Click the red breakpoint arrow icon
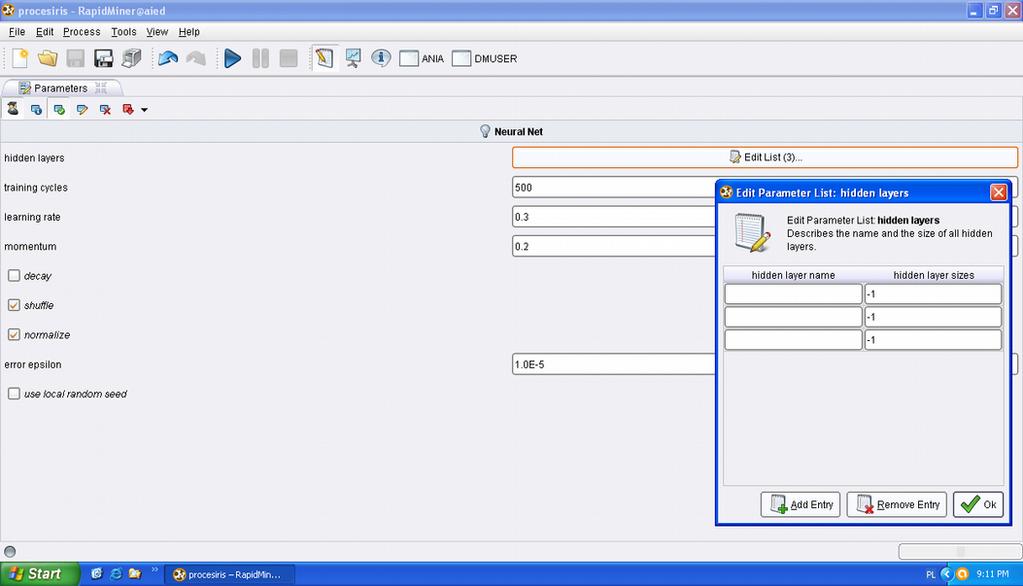The image size is (1023, 586). 128,110
